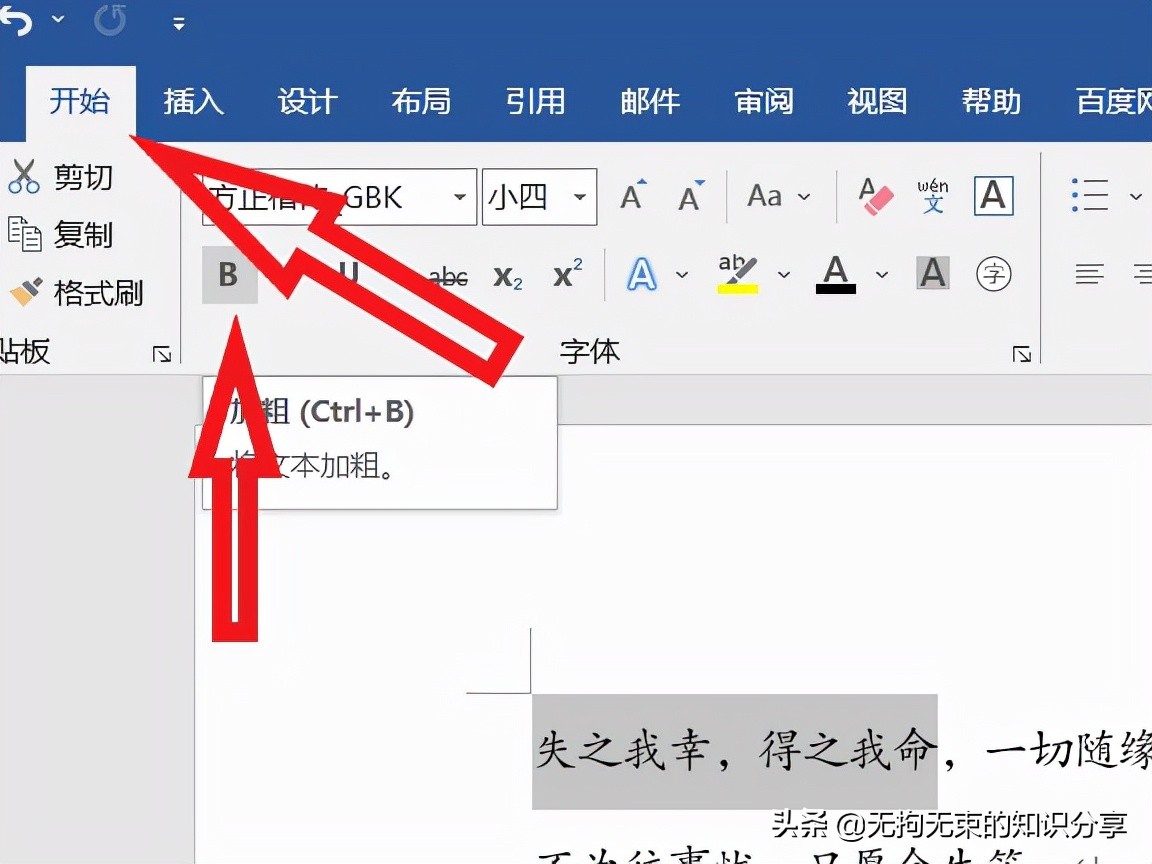1152x864 pixels.
Task: Click the Enclose Characters (带圈字符) icon
Action: pos(994,273)
